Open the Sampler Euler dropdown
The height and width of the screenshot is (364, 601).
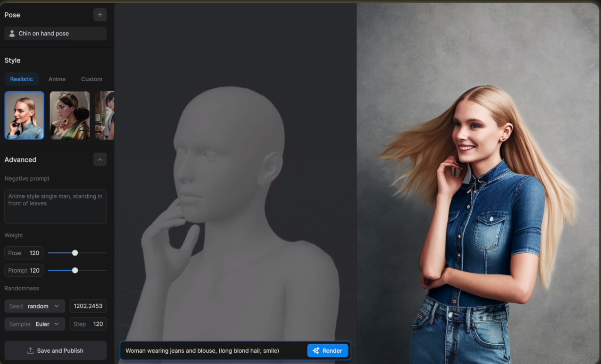click(34, 324)
